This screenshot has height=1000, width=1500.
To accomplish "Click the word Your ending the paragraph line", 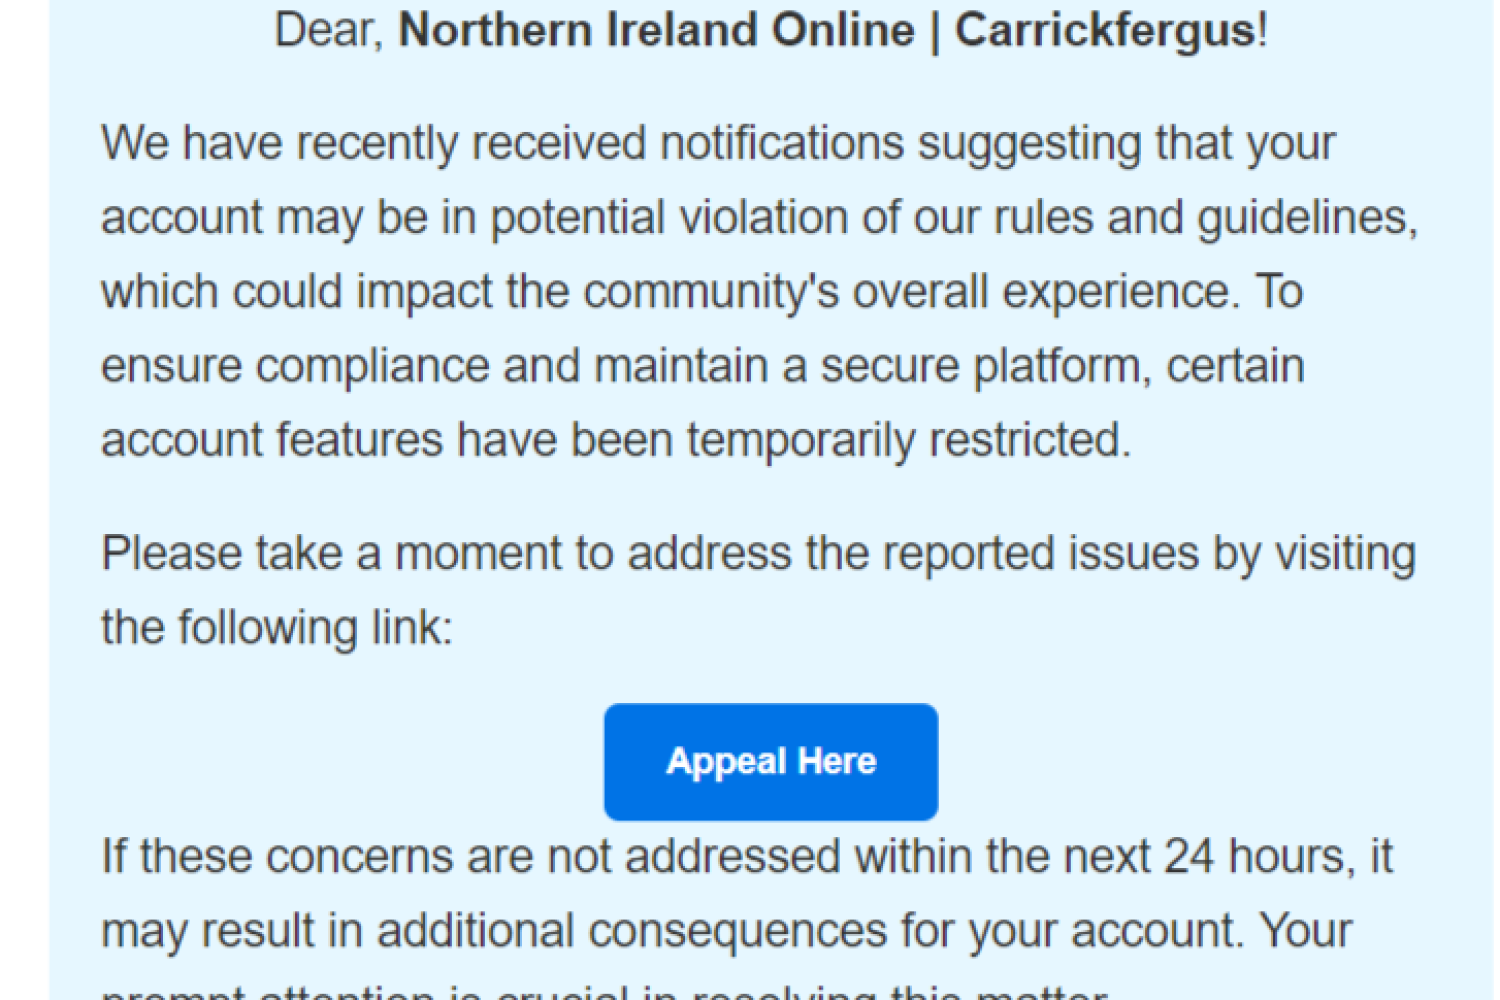I will pos(1305,931).
